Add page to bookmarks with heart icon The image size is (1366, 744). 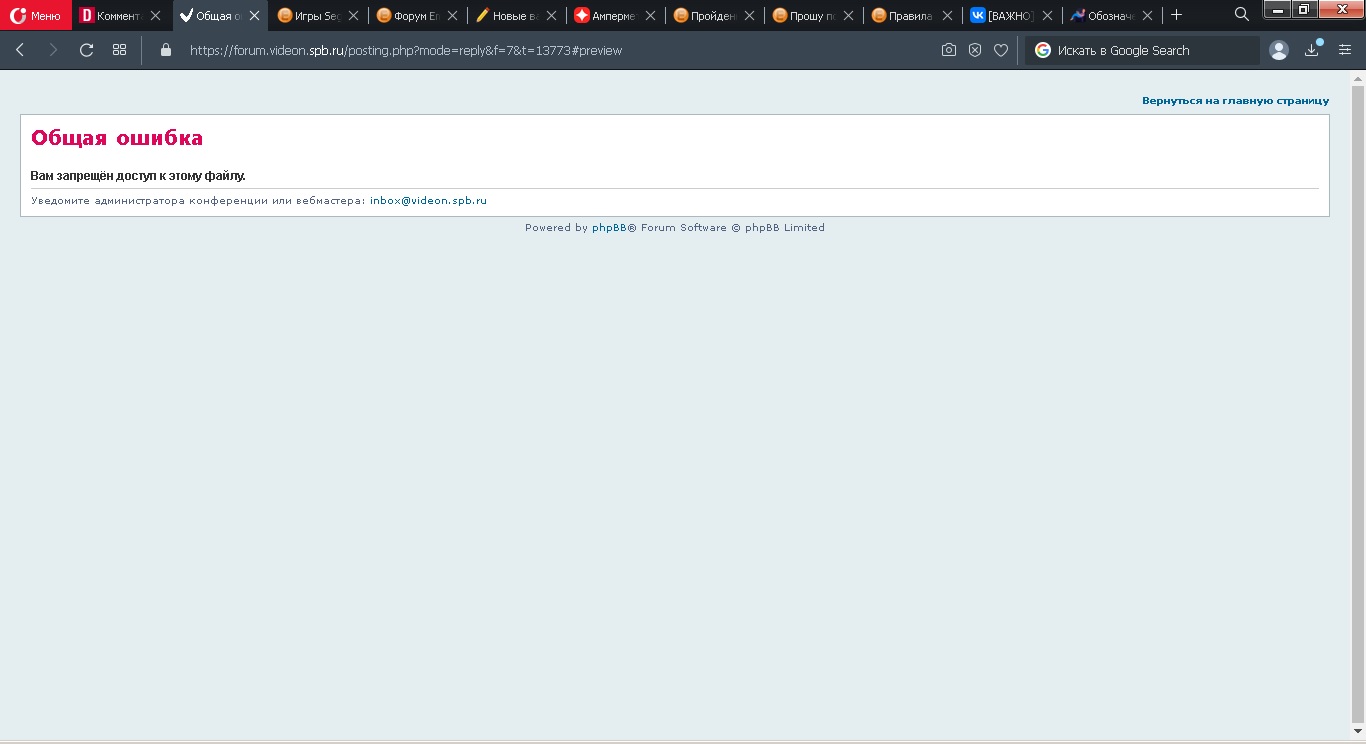pos(1001,50)
